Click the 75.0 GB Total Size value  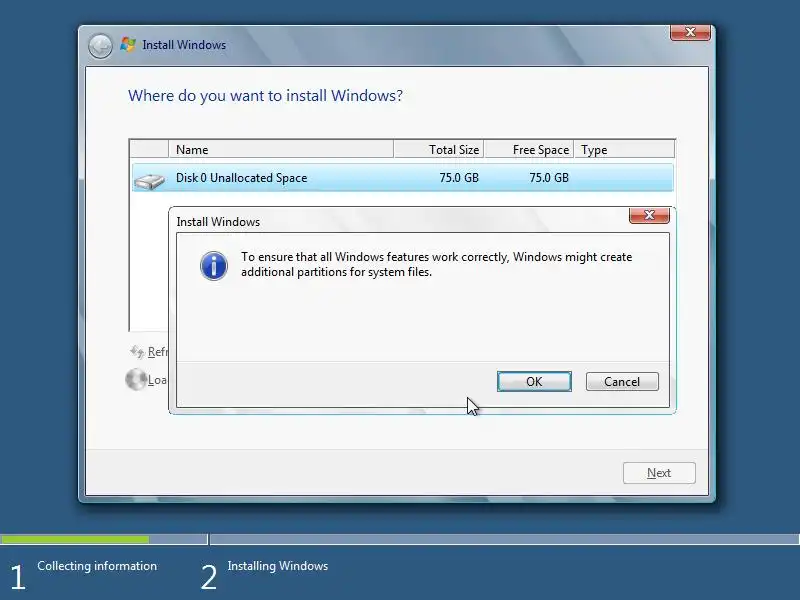[x=459, y=178]
